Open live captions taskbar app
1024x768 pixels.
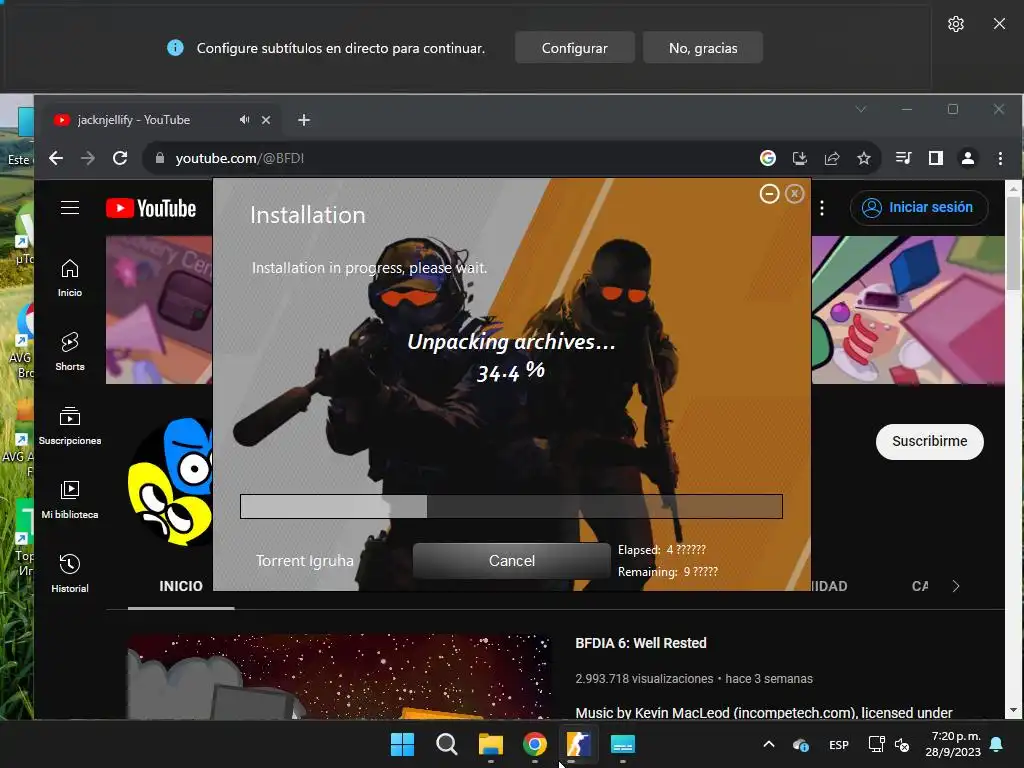pos(623,744)
